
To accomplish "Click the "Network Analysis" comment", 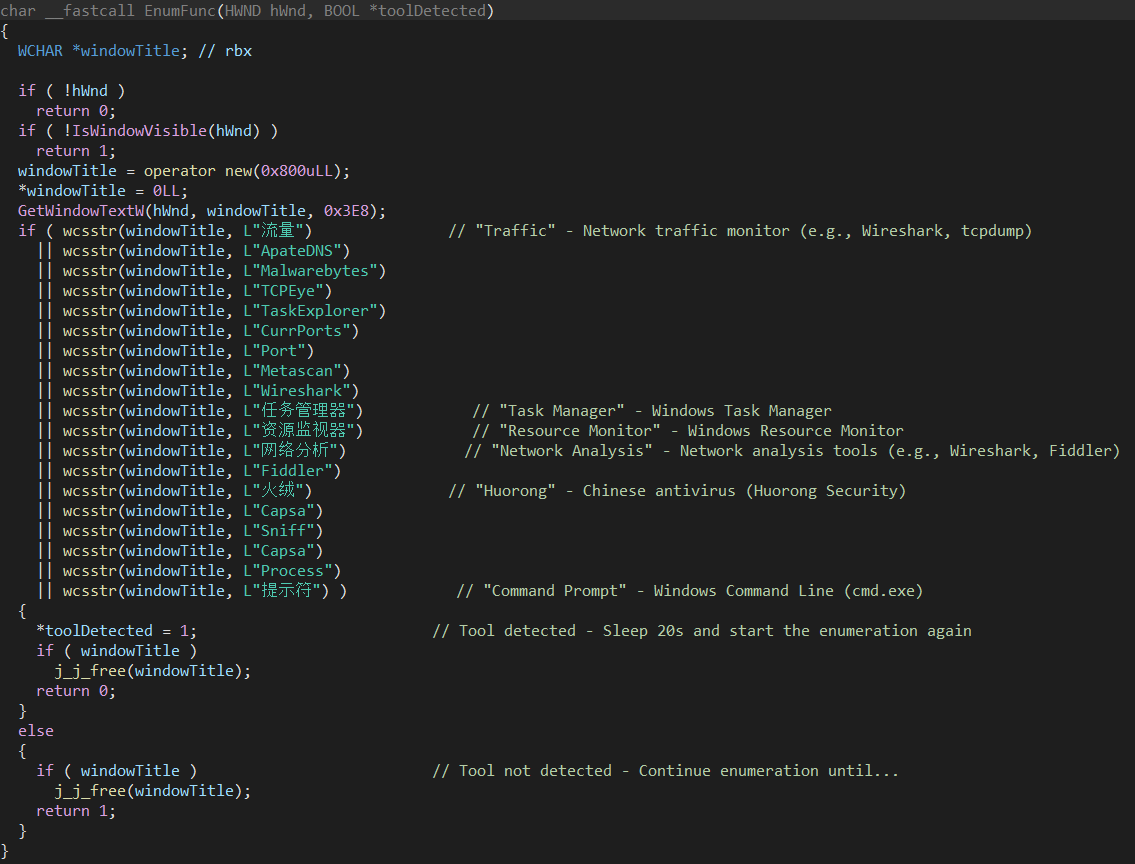I will 792,451.
